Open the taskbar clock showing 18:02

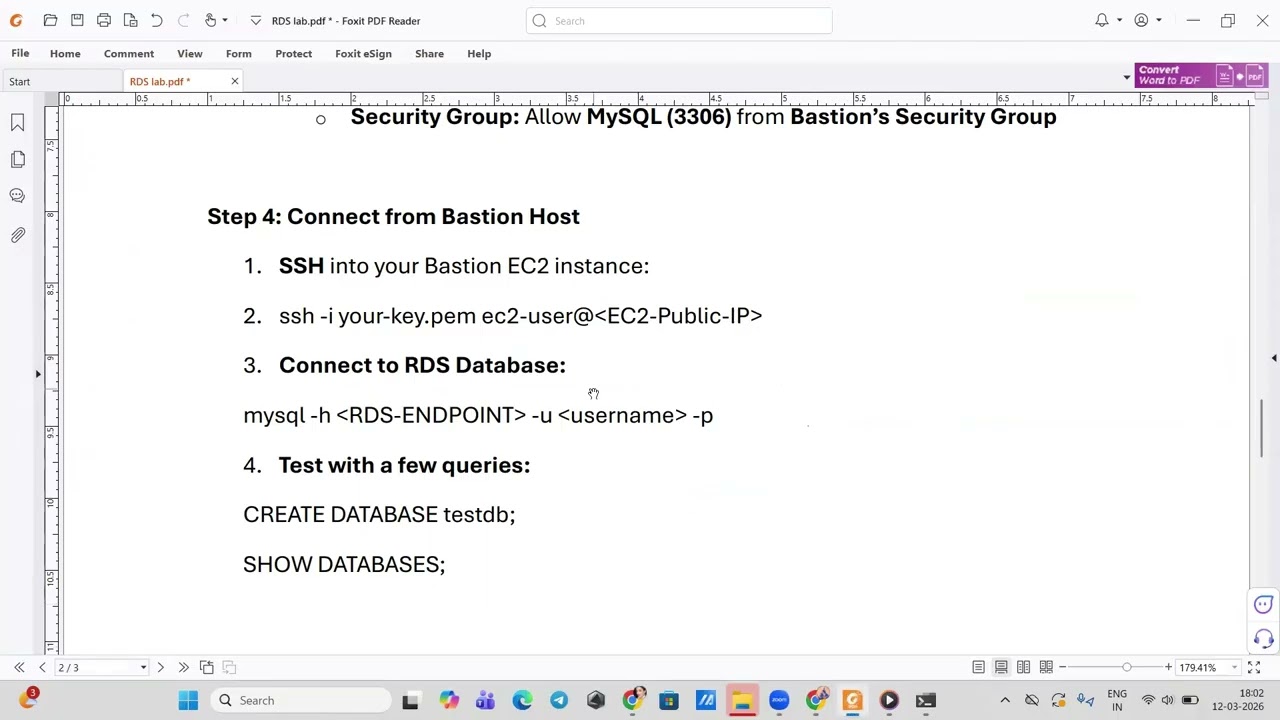[1236, 700]
